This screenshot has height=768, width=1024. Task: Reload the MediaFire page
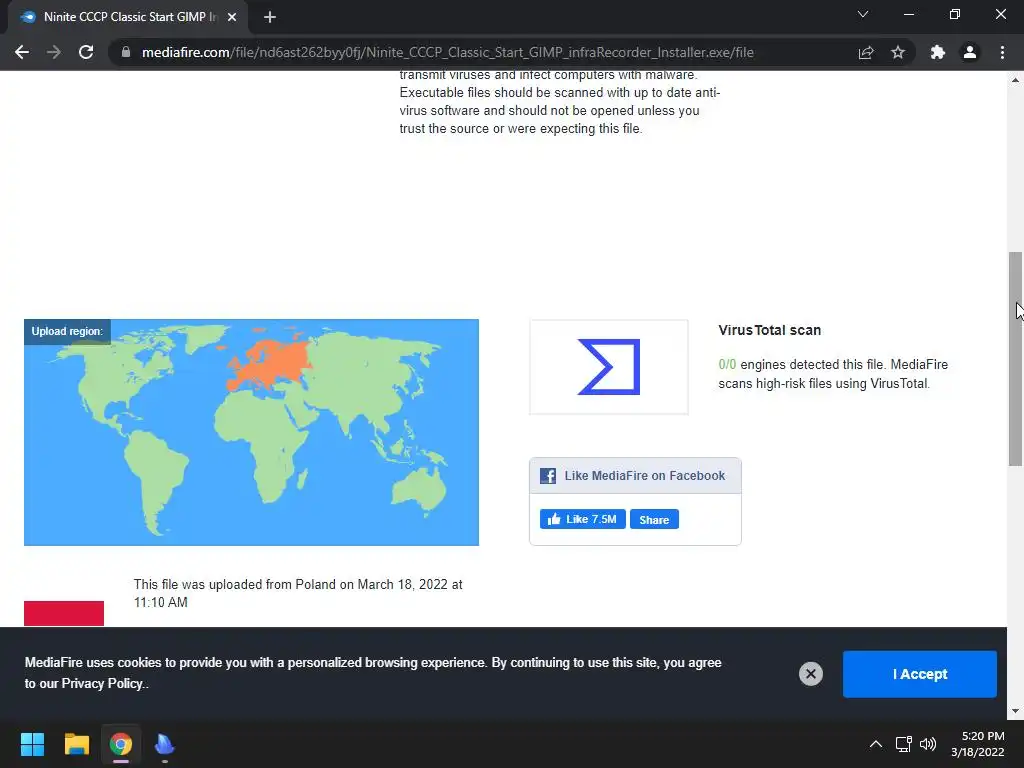(x=86, y=52)
